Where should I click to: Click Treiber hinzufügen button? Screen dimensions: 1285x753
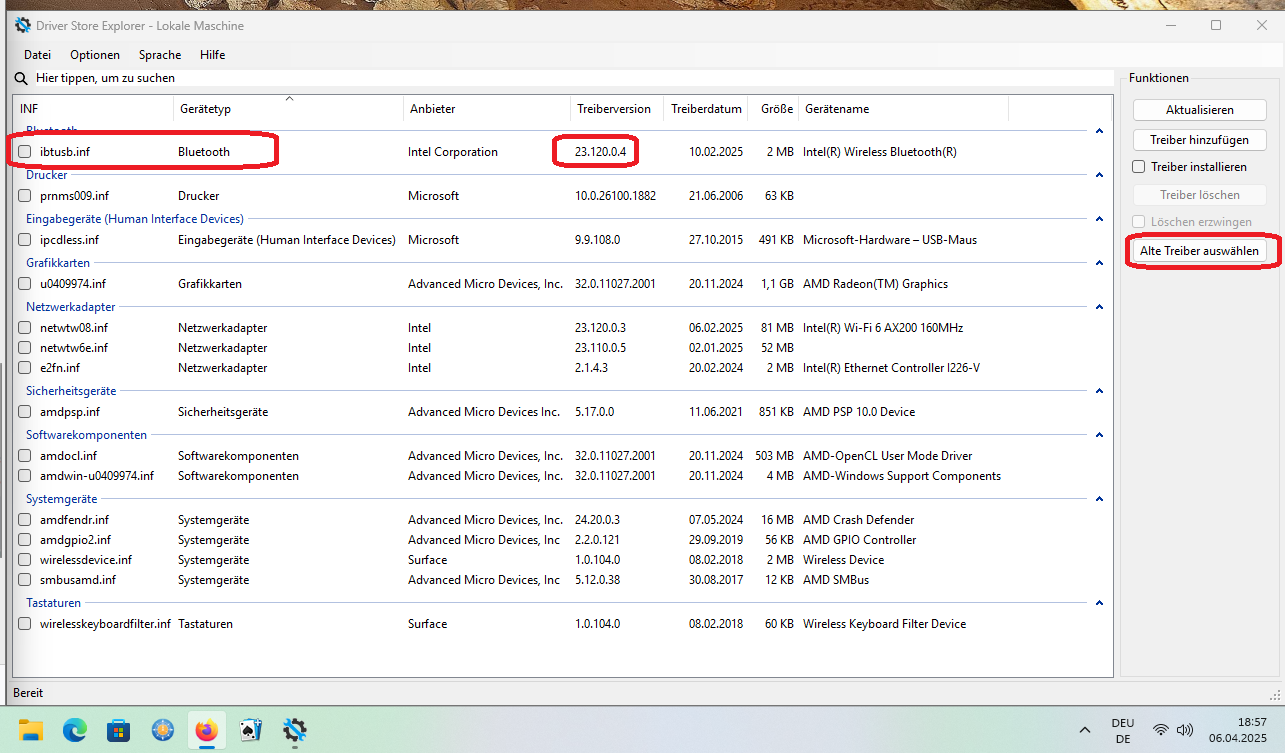pyautogui.click(x=1200, y=140)
